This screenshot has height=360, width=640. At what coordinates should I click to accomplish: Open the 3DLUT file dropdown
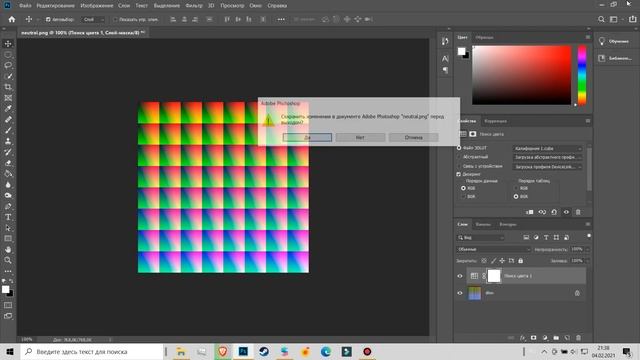[x=547, y=149]
